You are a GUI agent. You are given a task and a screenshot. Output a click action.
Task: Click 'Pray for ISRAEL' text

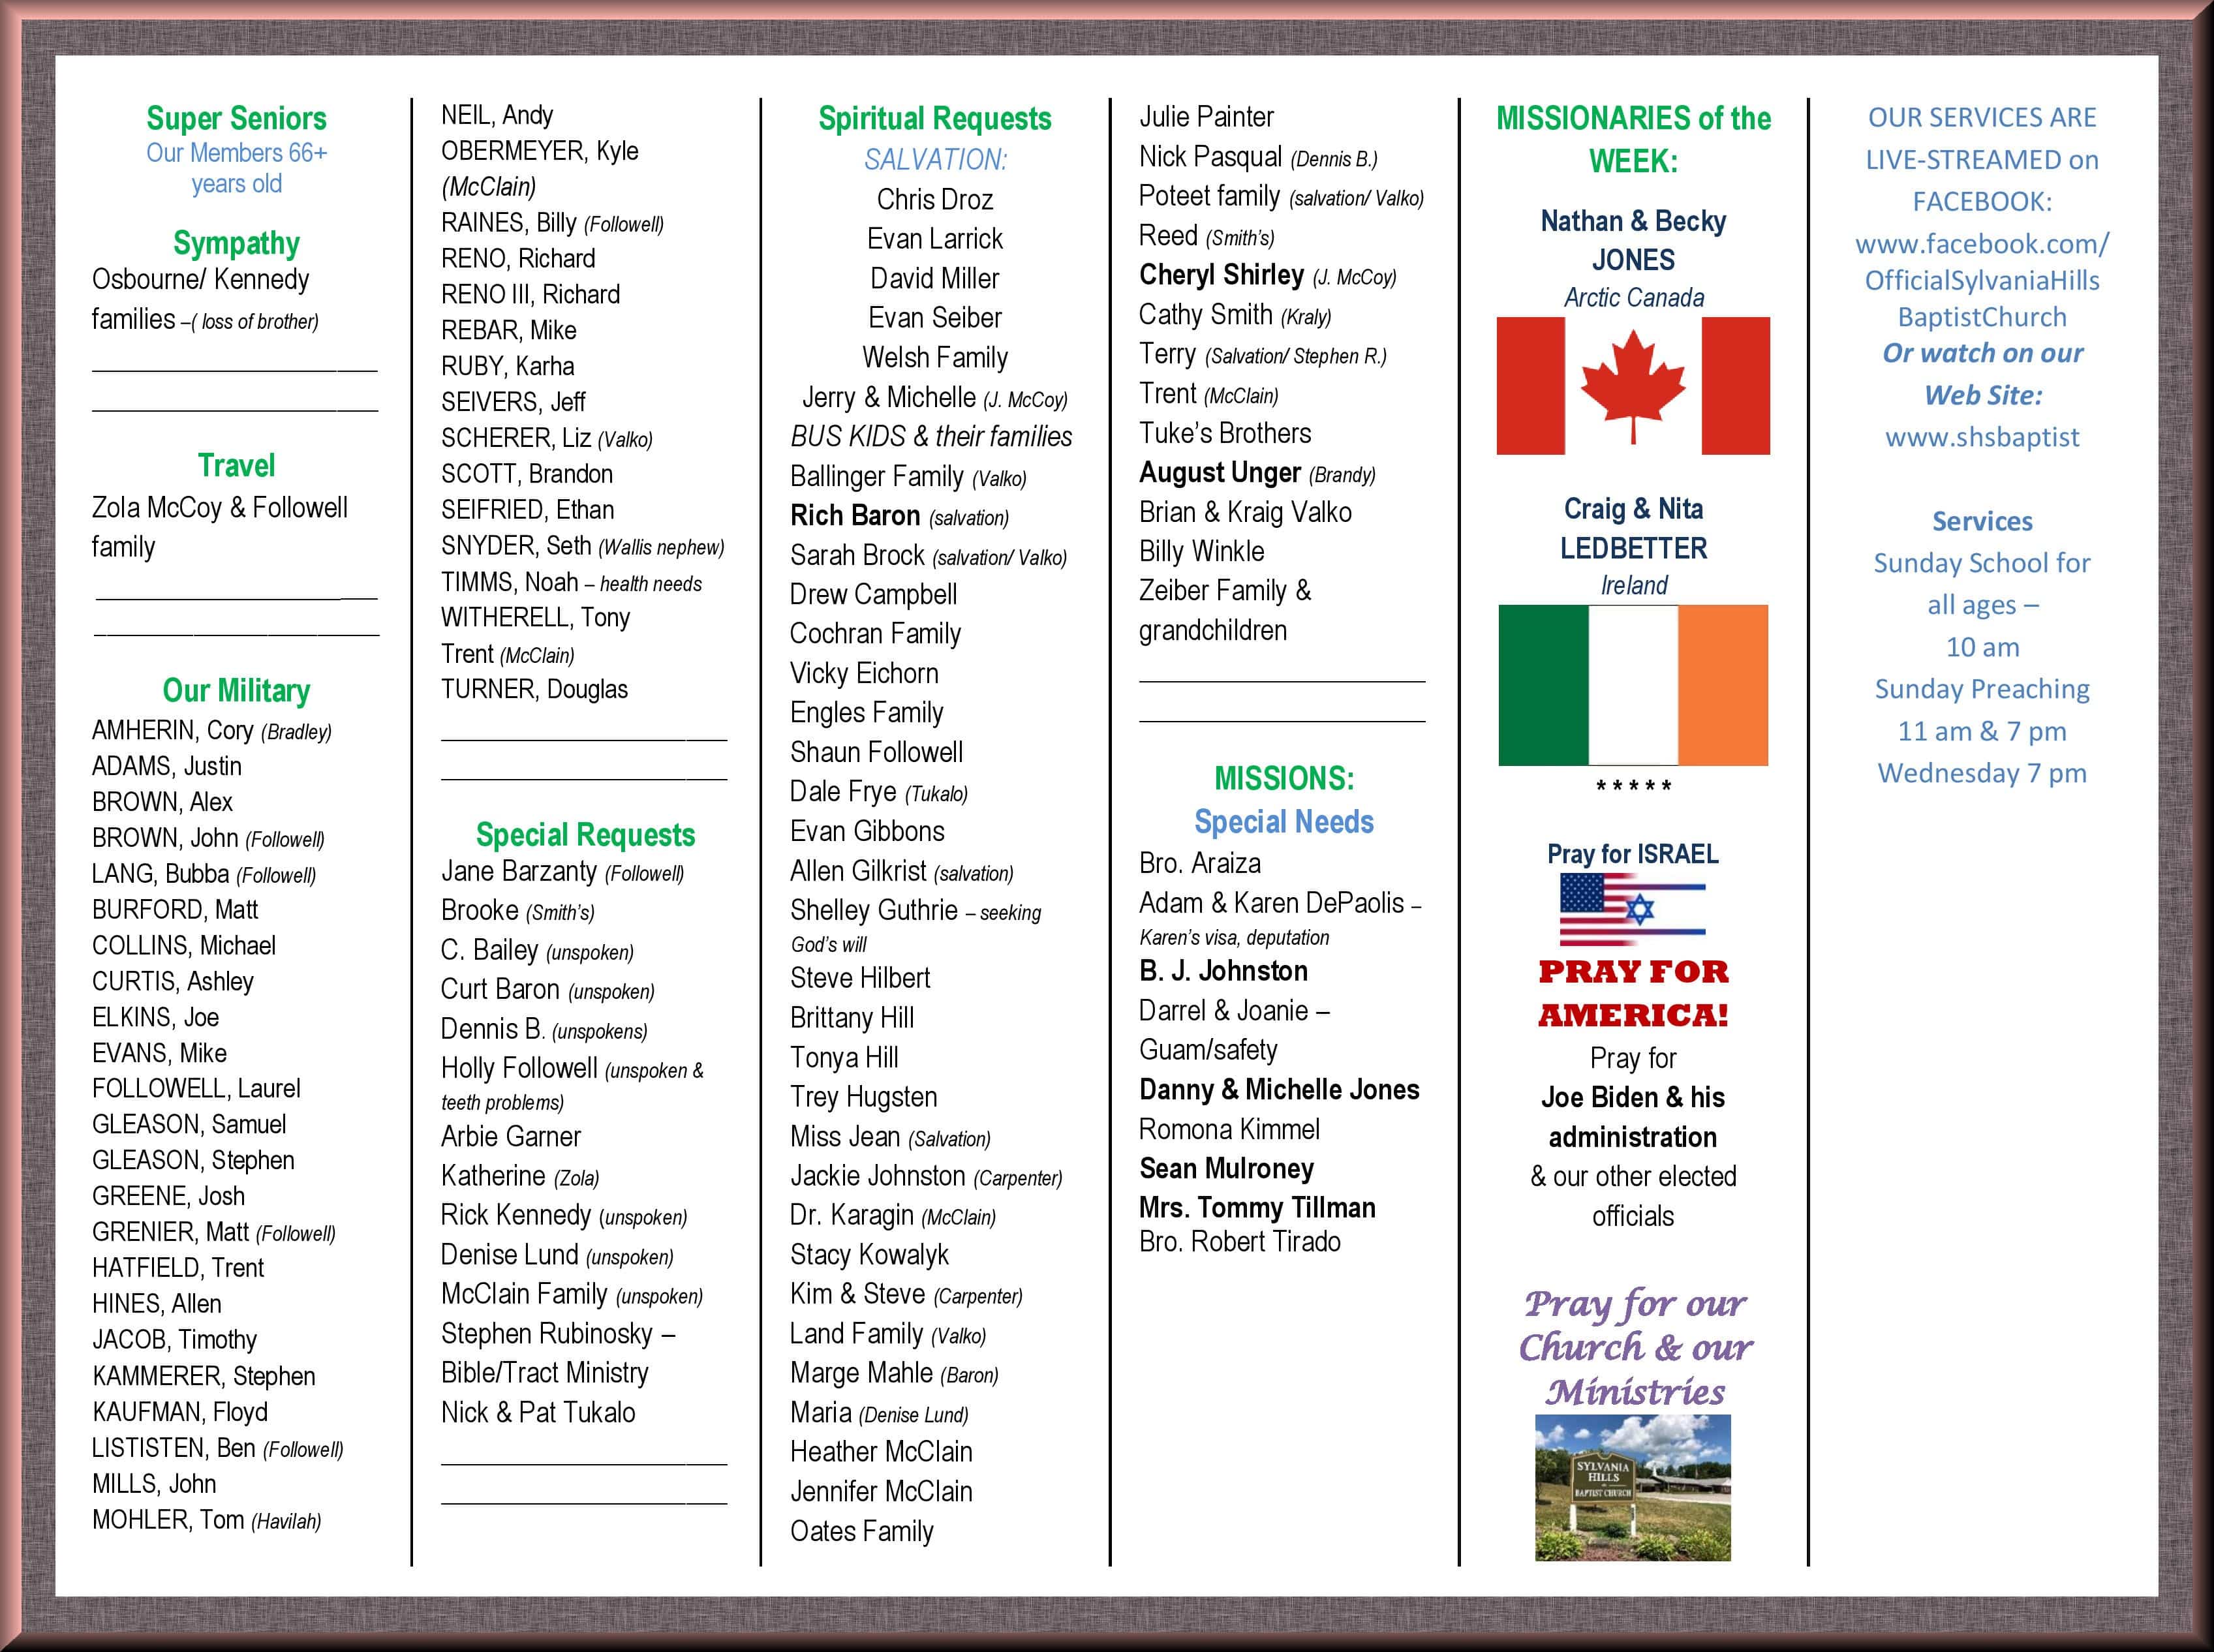point(1633,854)
